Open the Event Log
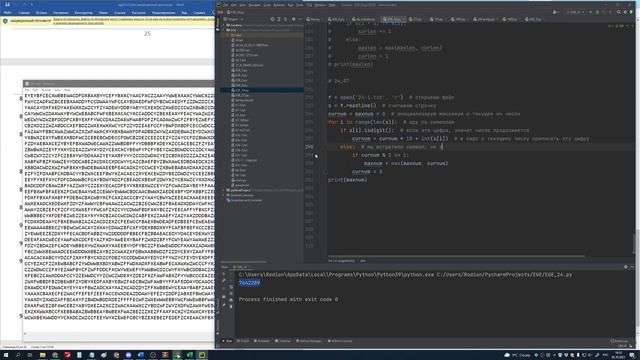This screenshot has height=360, width=640. click(620, 341)
